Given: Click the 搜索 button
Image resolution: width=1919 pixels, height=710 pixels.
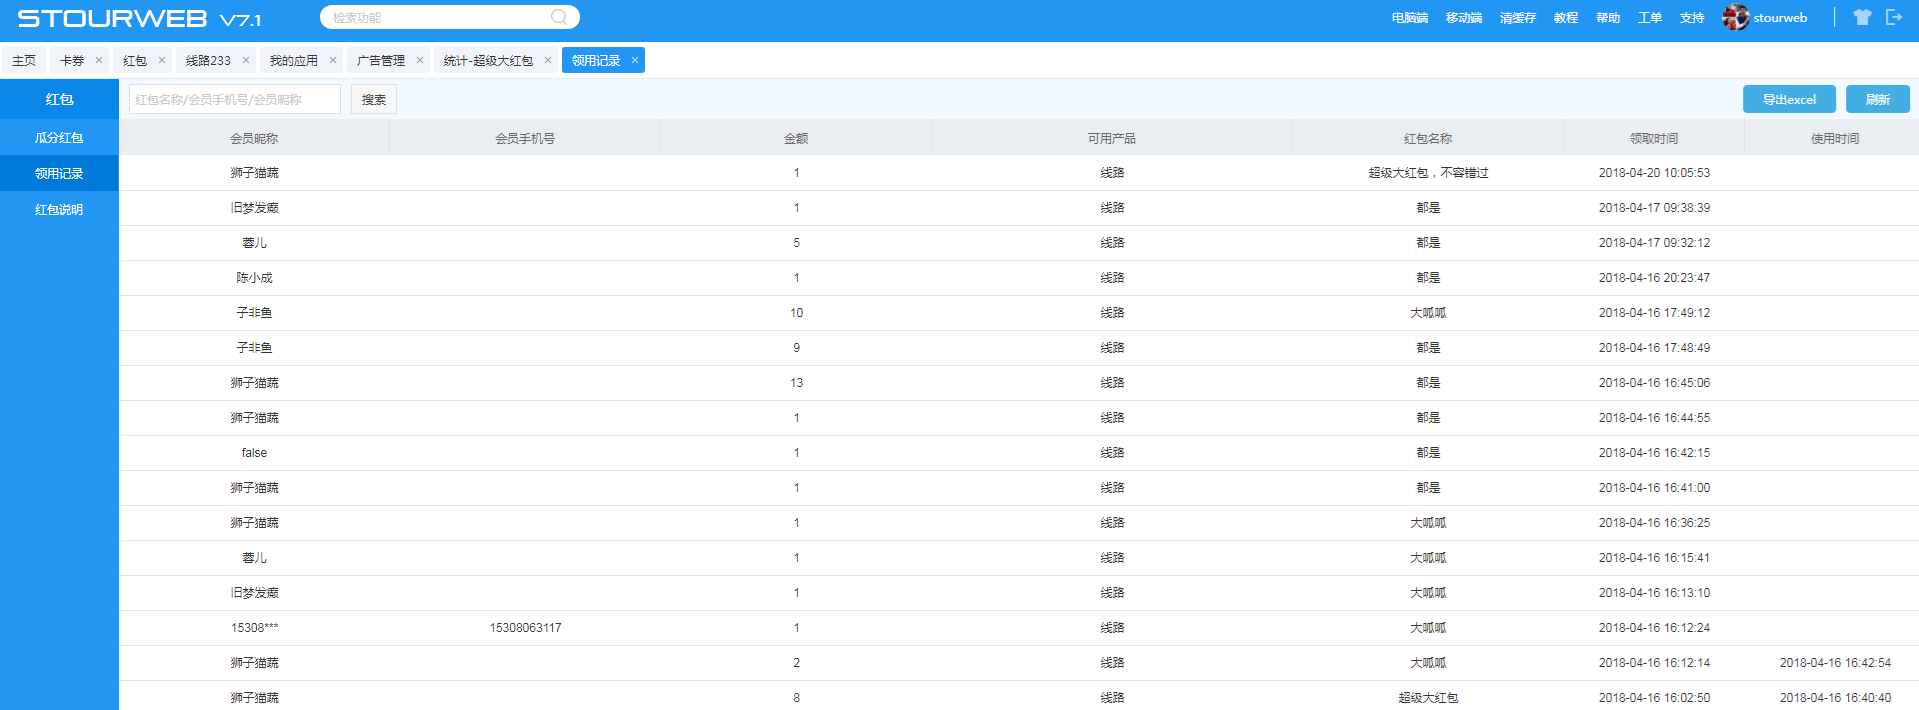Looking at the screenshot, I should [x=374, y=99].
